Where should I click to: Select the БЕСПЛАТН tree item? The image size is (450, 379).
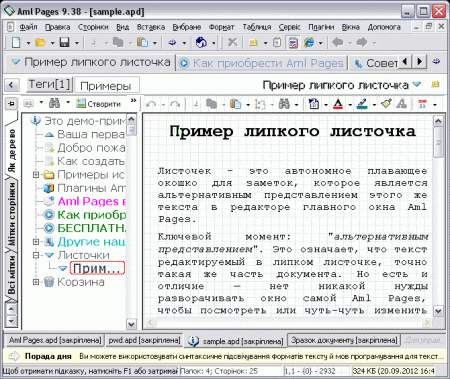click(x=85, y=228)
